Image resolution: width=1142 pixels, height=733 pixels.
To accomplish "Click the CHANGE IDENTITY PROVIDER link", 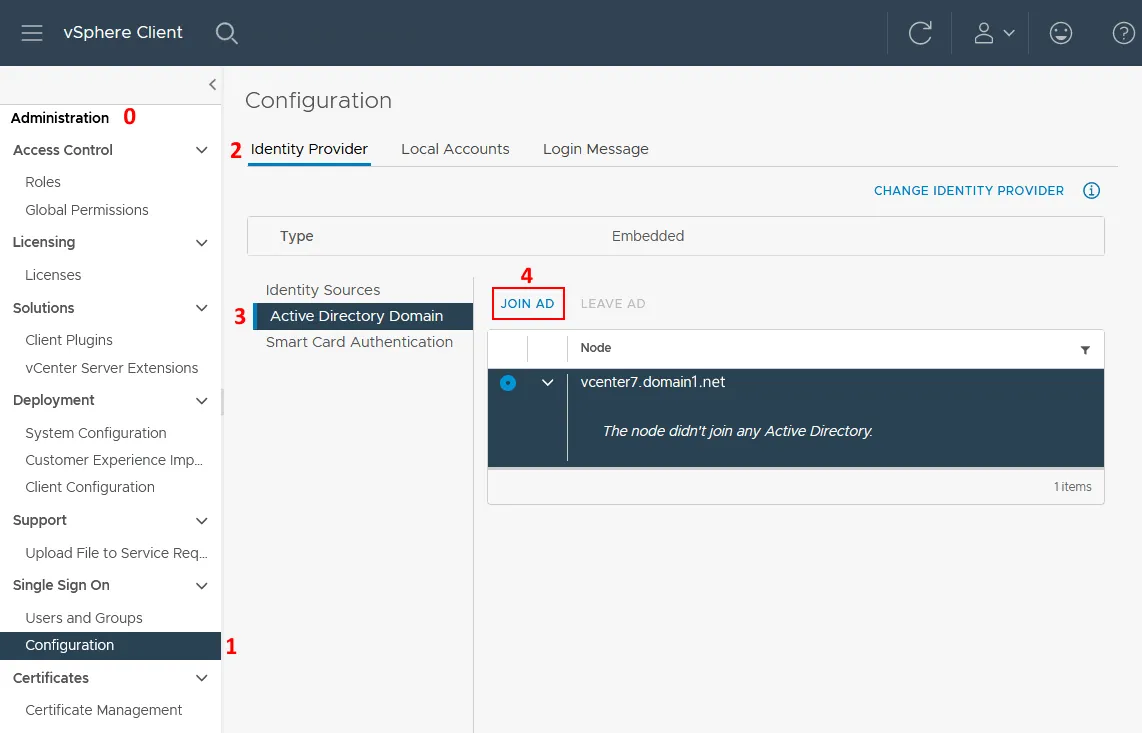I will coord(968,191).
